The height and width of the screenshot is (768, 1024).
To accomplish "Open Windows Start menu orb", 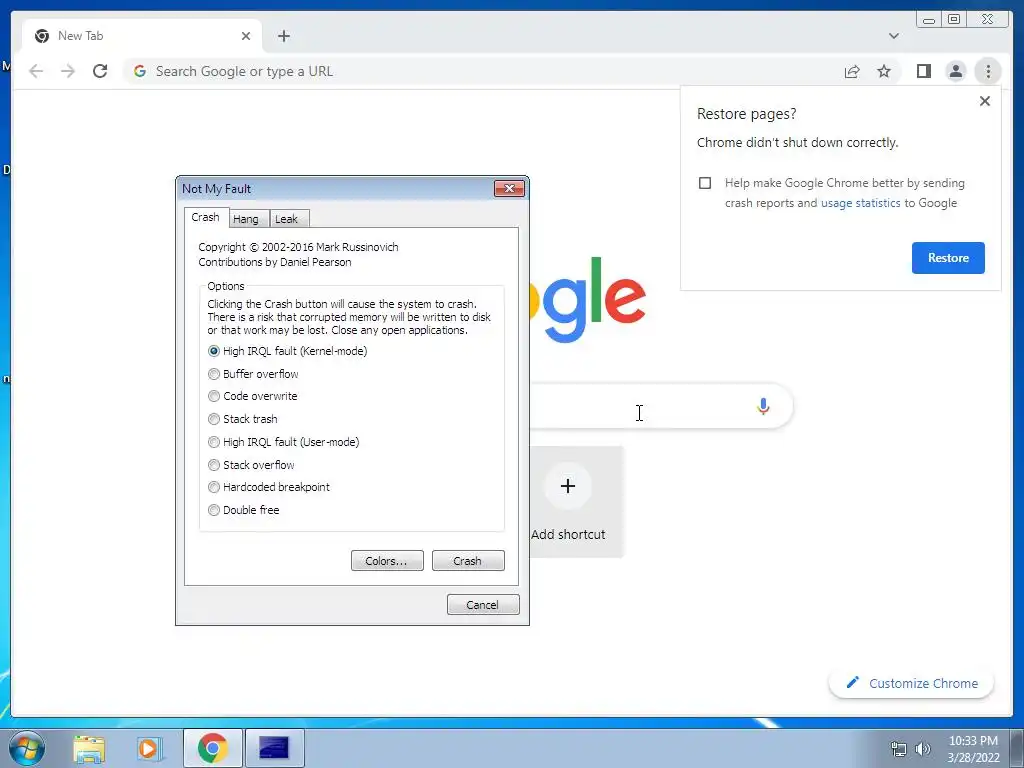I will (27, 748).
